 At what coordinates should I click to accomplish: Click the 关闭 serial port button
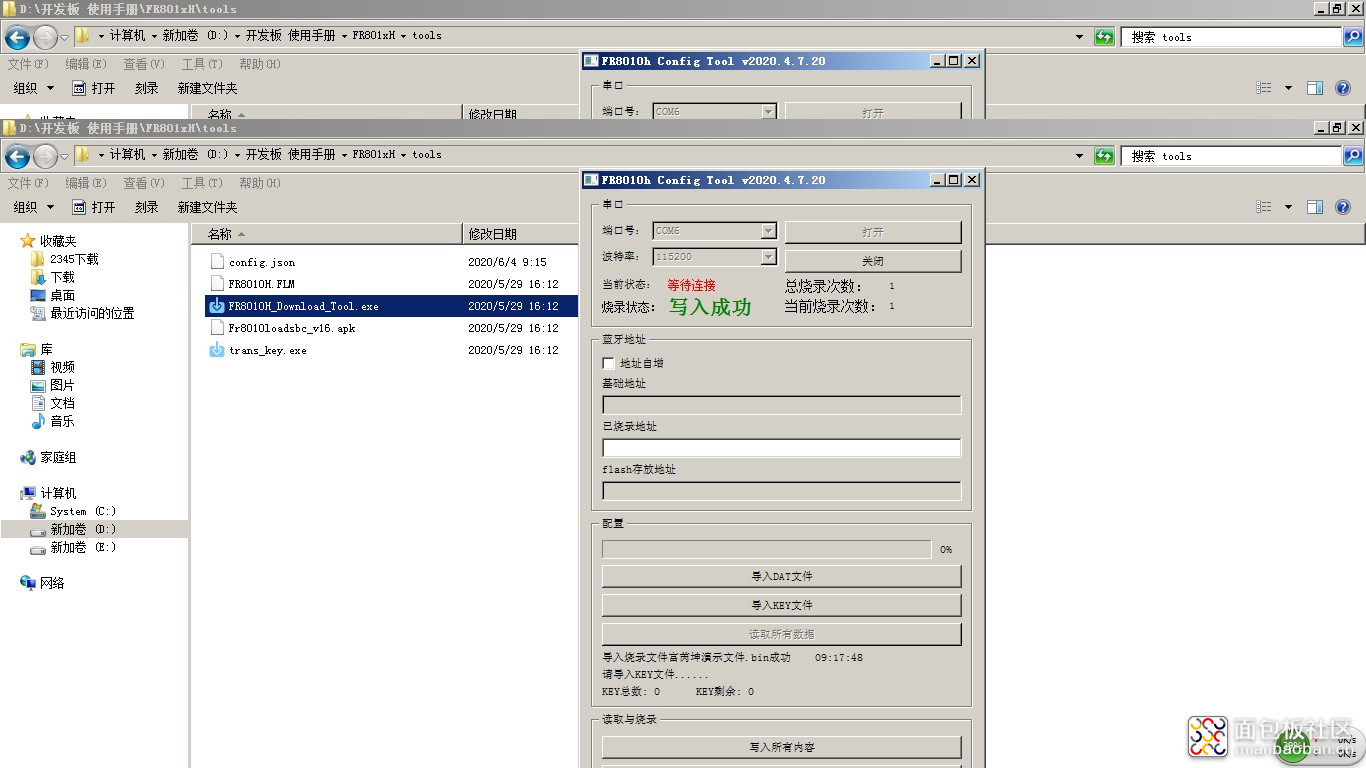(873, 261)
